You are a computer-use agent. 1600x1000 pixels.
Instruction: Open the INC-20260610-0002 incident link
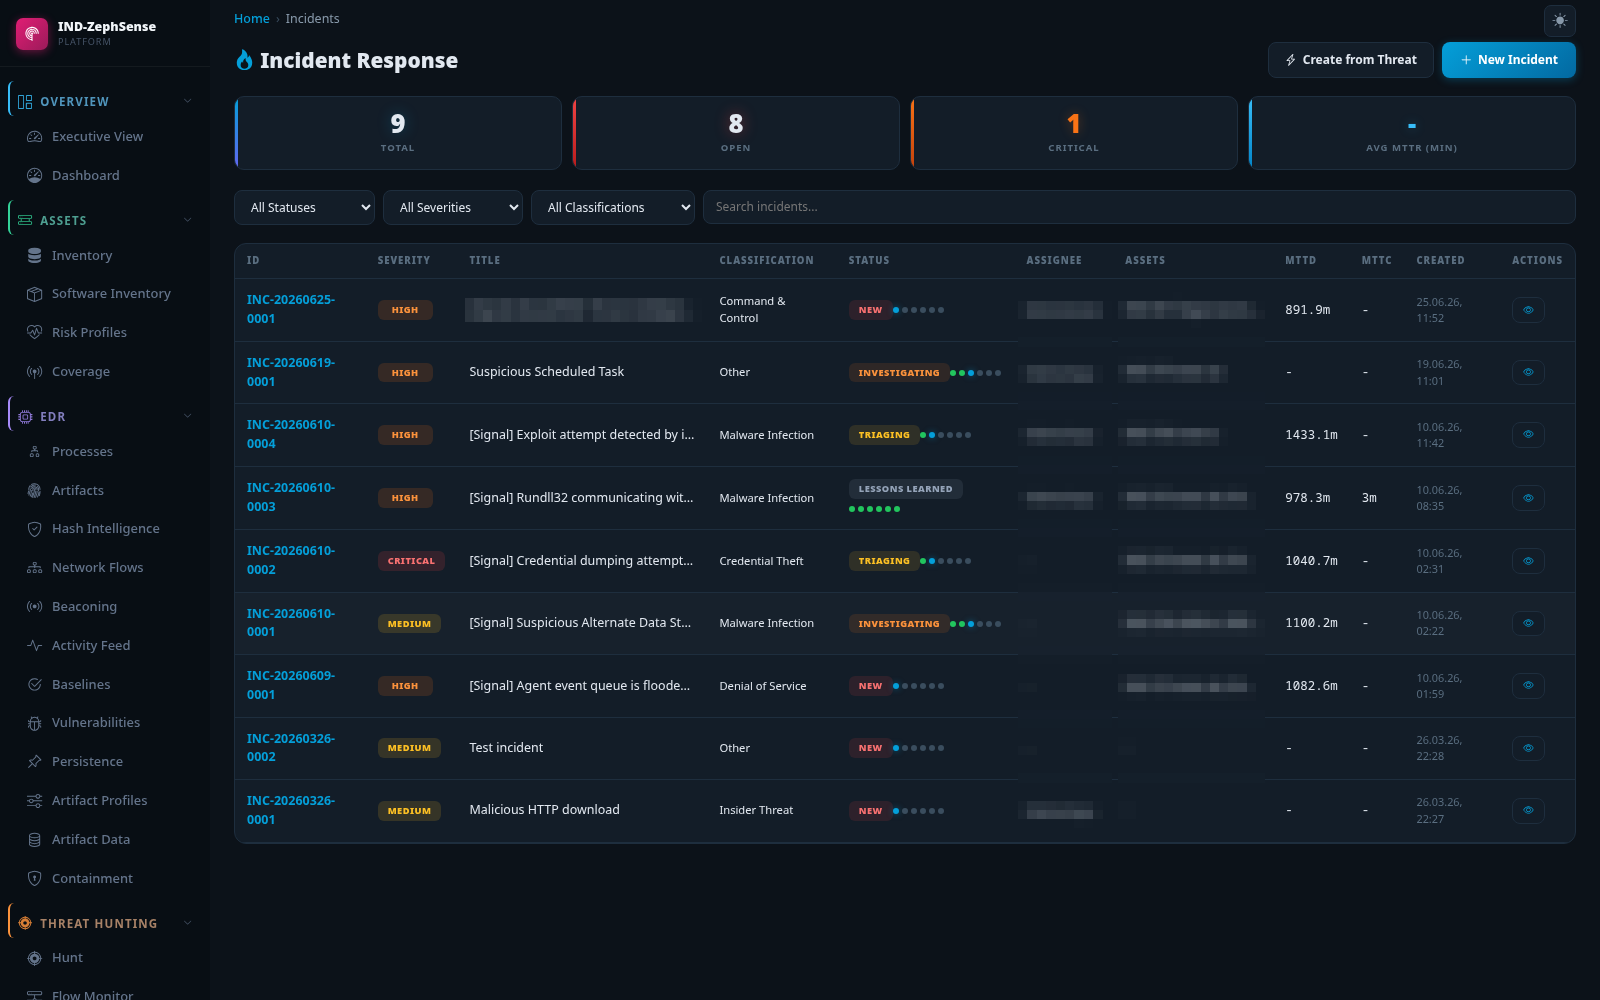coord(291,560)
